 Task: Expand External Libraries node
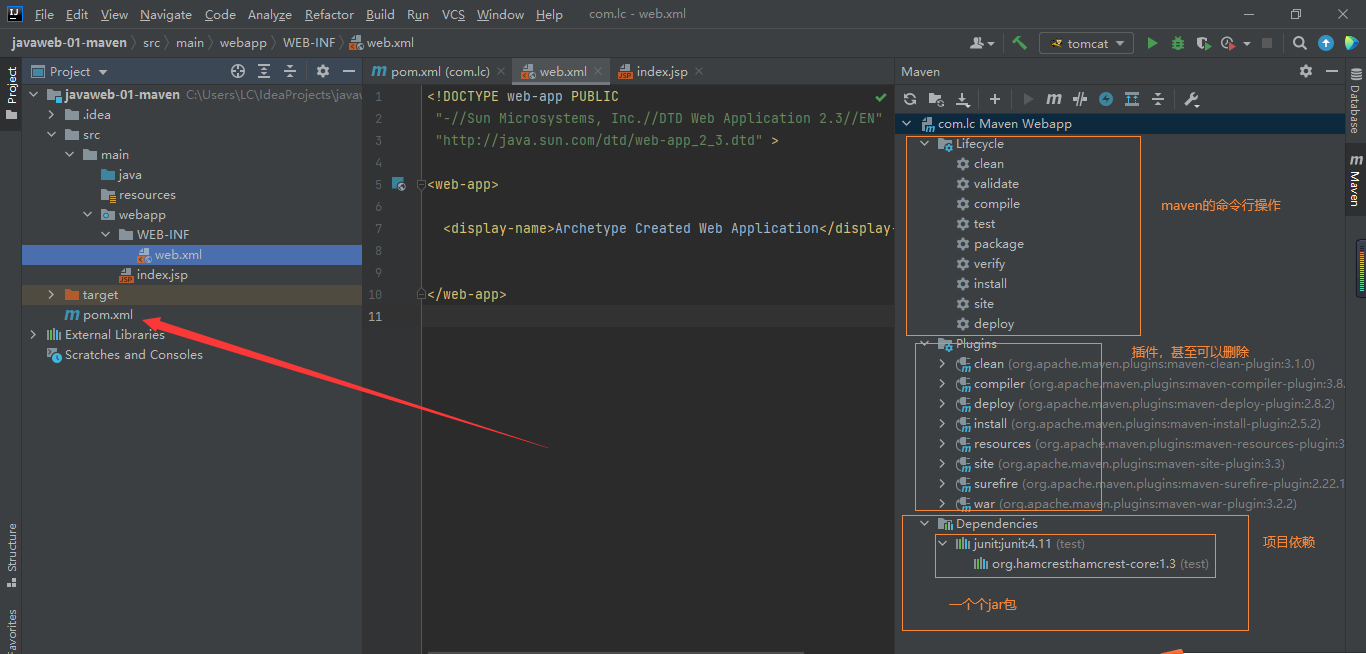click(34, 335)
